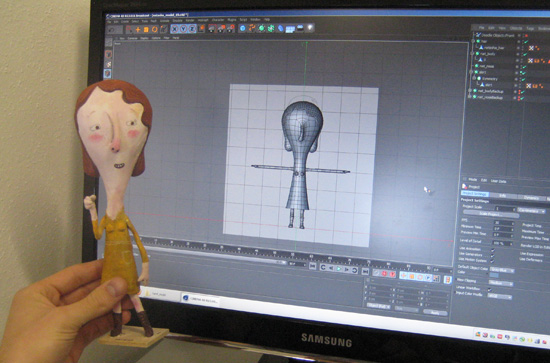Click the green play button in timeline
550x363 pixels.
(x=339, y=269)
